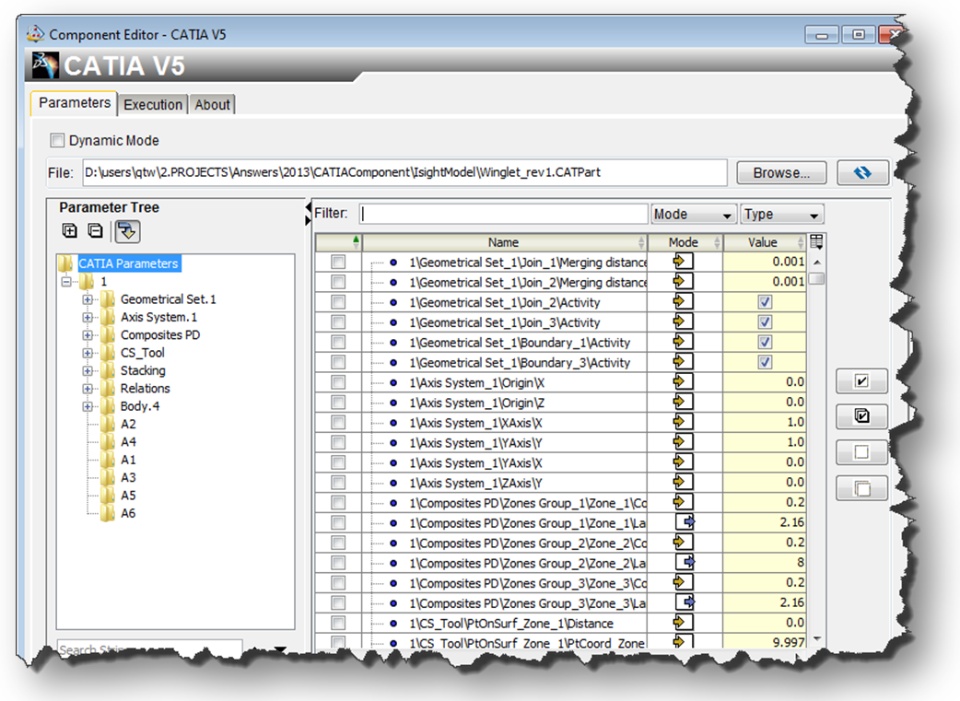The height and width of the screenshot is (701, 960).
Task: Expand the Geometrical Set.1 tree node
Action: click(x=88, y=299)
